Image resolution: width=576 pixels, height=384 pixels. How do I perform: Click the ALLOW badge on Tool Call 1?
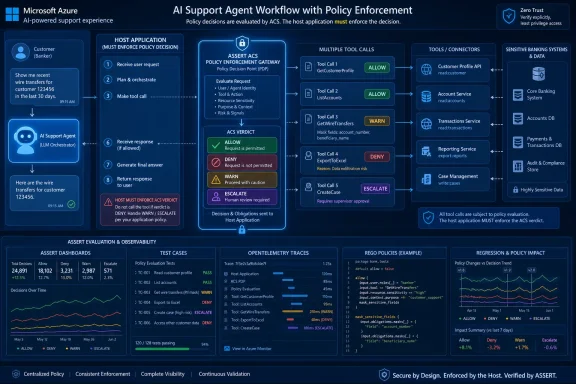(377, 68)
